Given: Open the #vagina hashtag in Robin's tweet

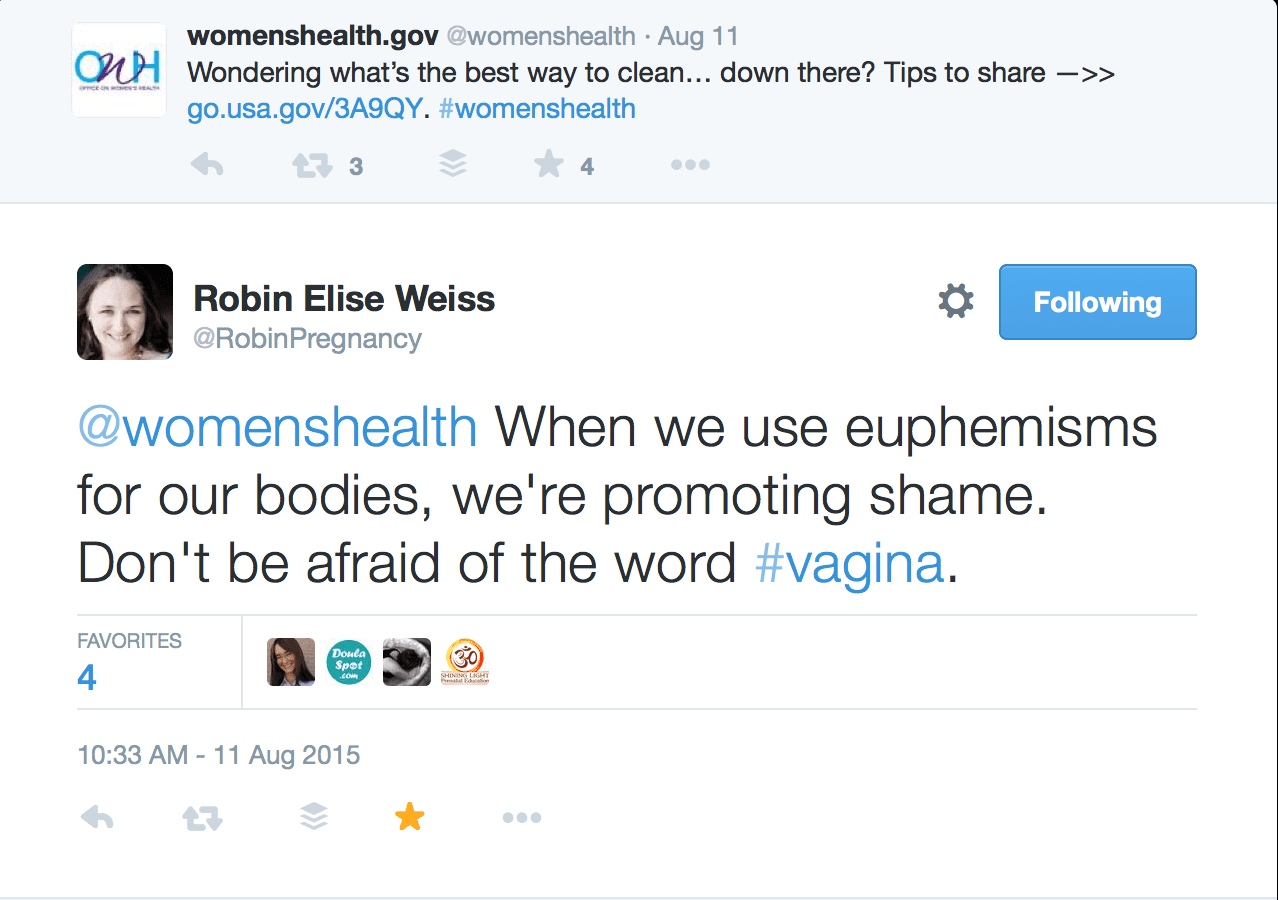Looking at the screenshot, I should 849,564.
